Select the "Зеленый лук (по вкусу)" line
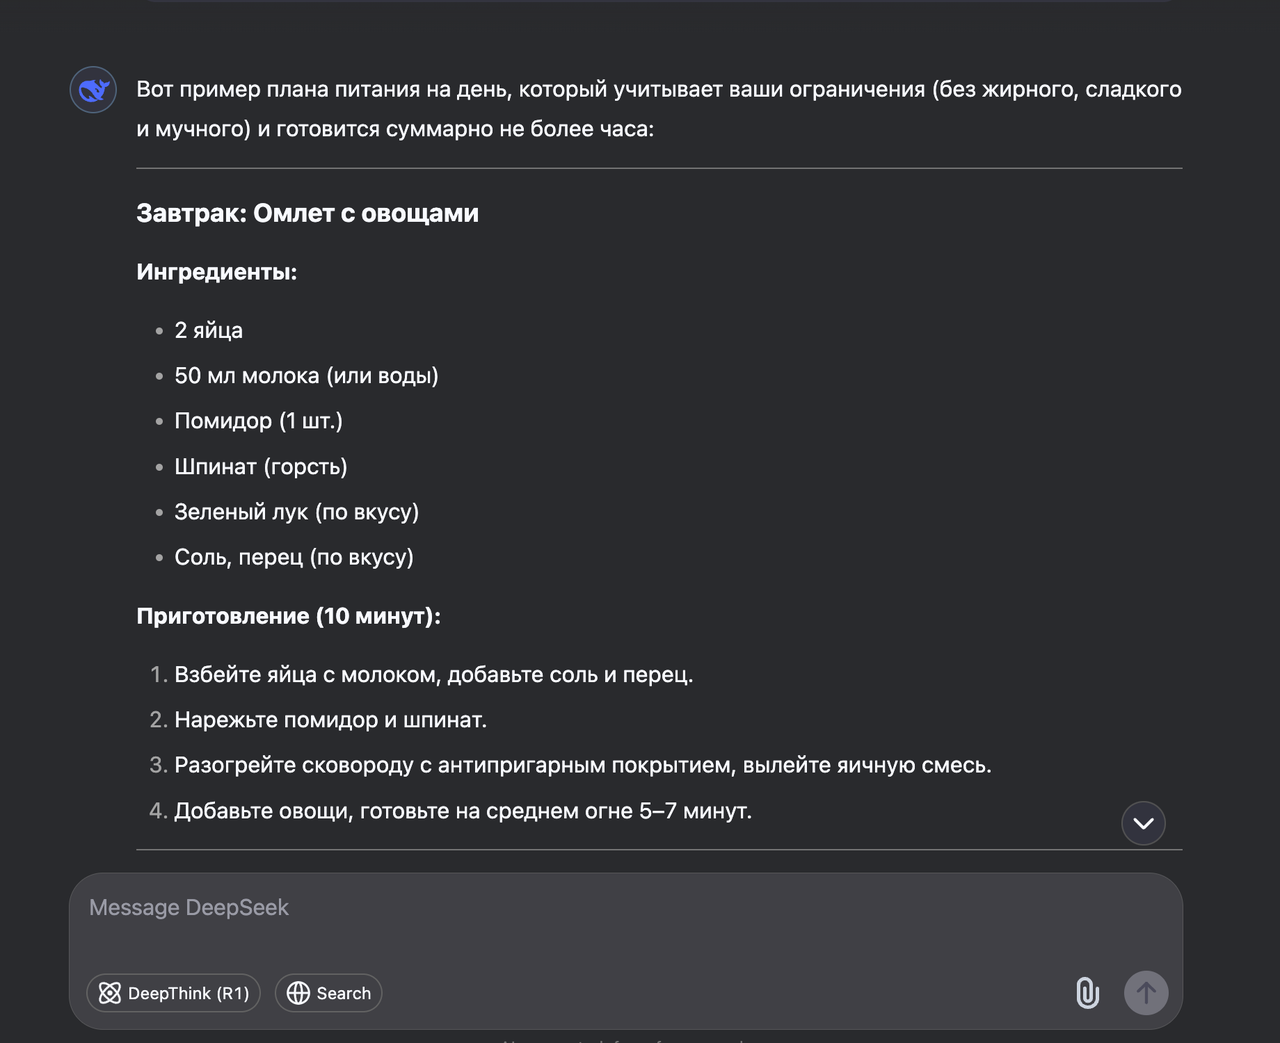The image size is (1280, 1043). [296, 512]
